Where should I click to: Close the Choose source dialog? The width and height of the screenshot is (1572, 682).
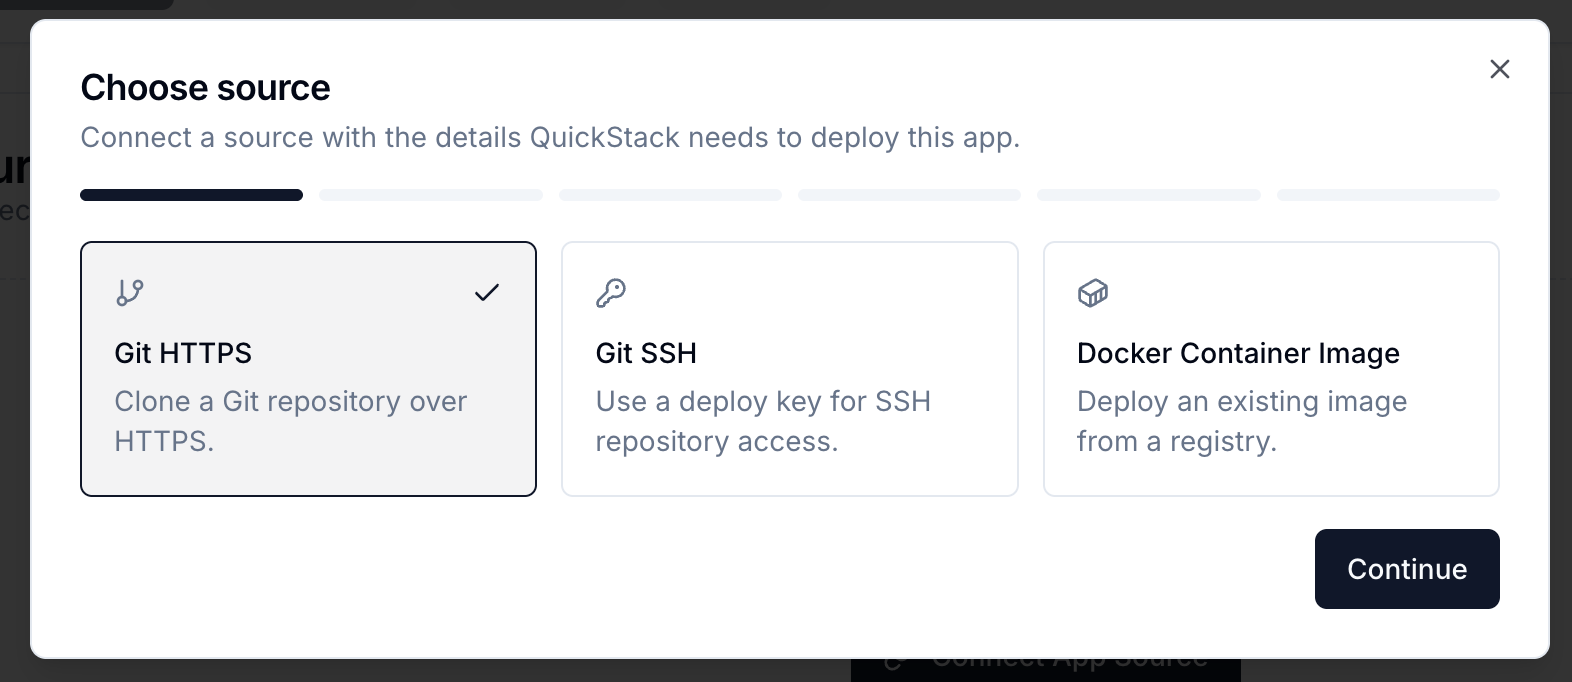click(x=1500, y=69)
